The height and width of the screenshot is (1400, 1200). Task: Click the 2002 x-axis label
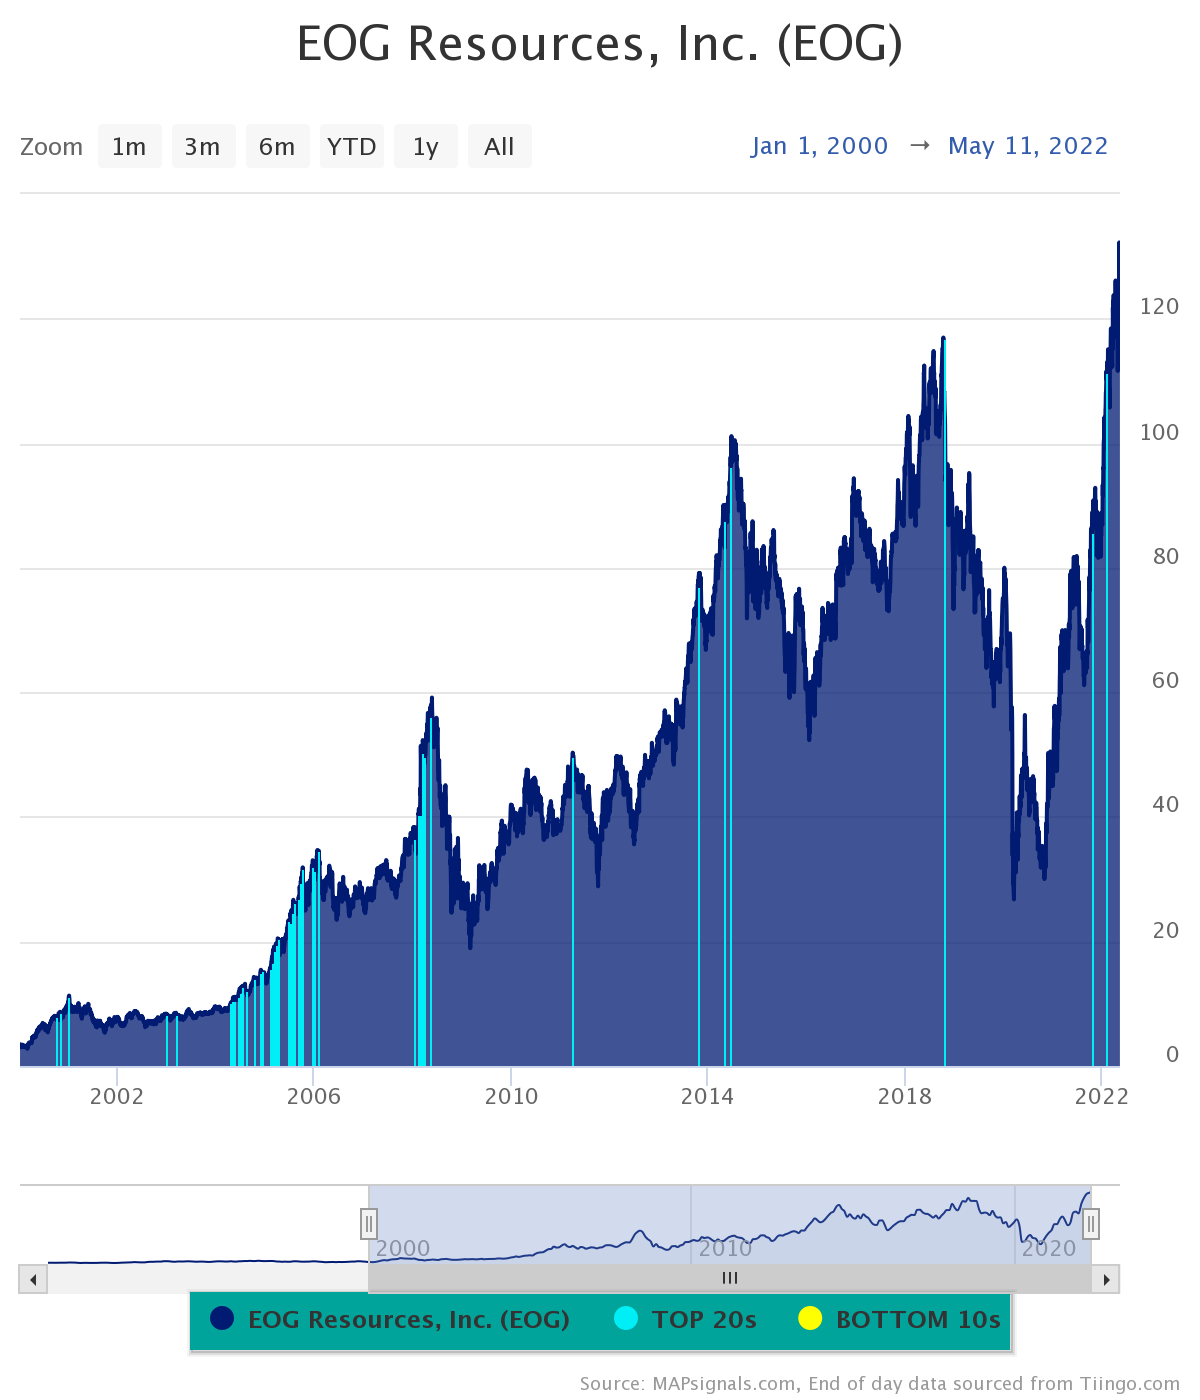pyautogui.click(x=117, y=1096)
